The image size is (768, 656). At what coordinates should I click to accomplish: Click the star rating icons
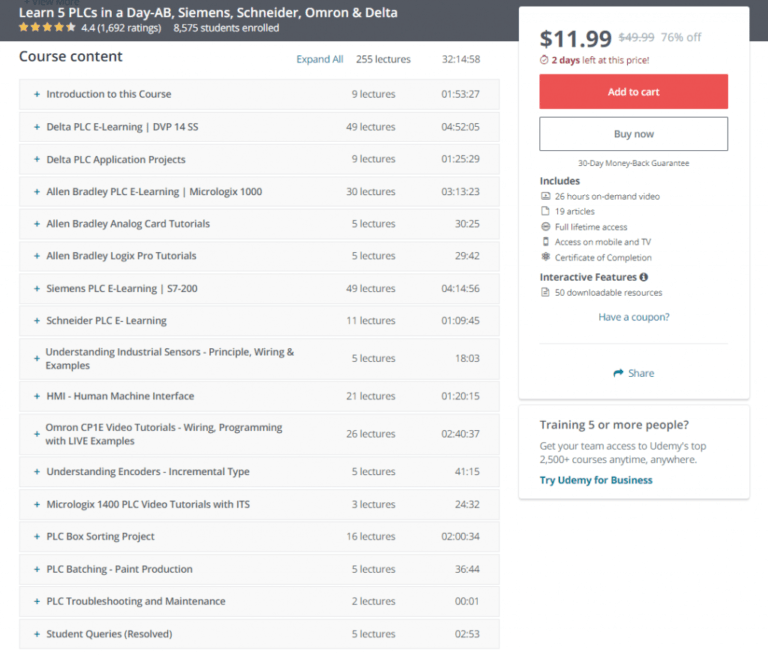(x=47, y=28)
